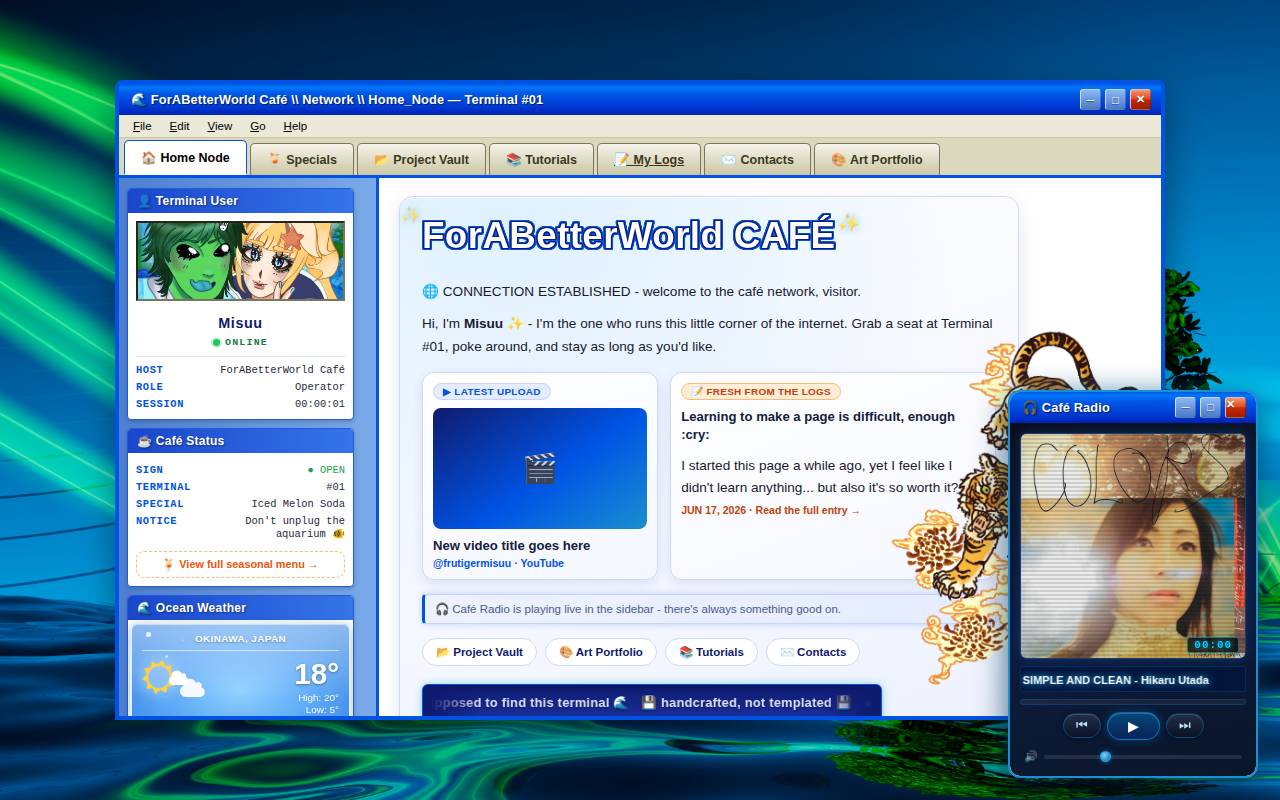Click the 'handcrafted, not templated' ticker text
1280x800 pixels.
[x=746, y=703]
